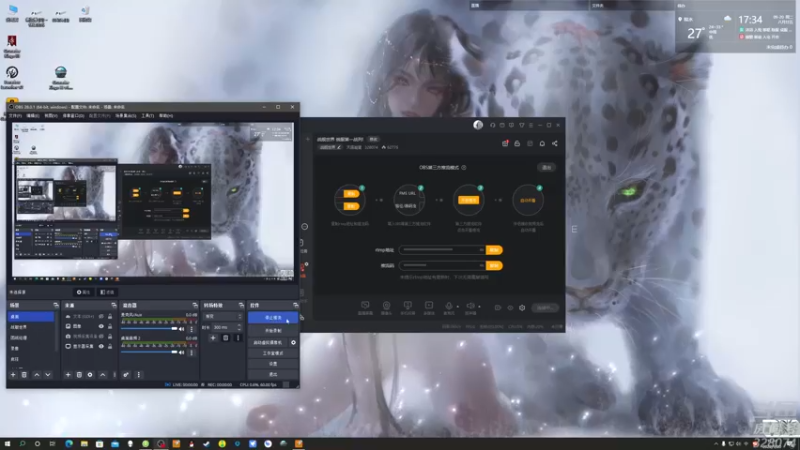Click the microphone icon in streaming toolbar
Image resolution: width=800 pixels, height=450 pixels.
point(449,306)
